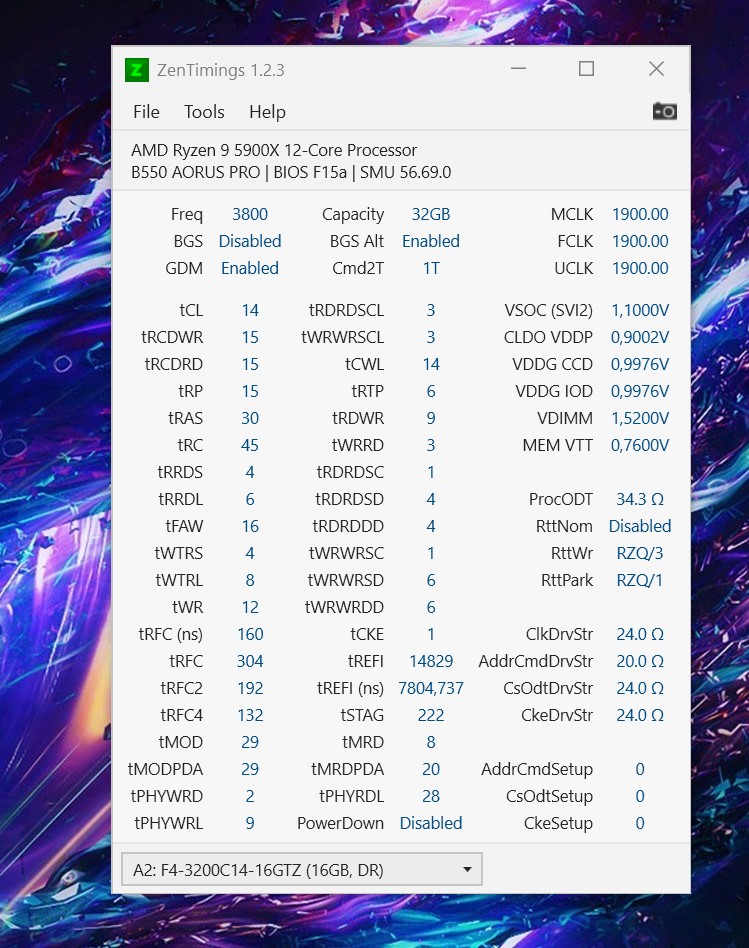Click the VDIMM voltage value
Image resolution: width=749 pixels, height=948 pixels.
pos(640,418)
